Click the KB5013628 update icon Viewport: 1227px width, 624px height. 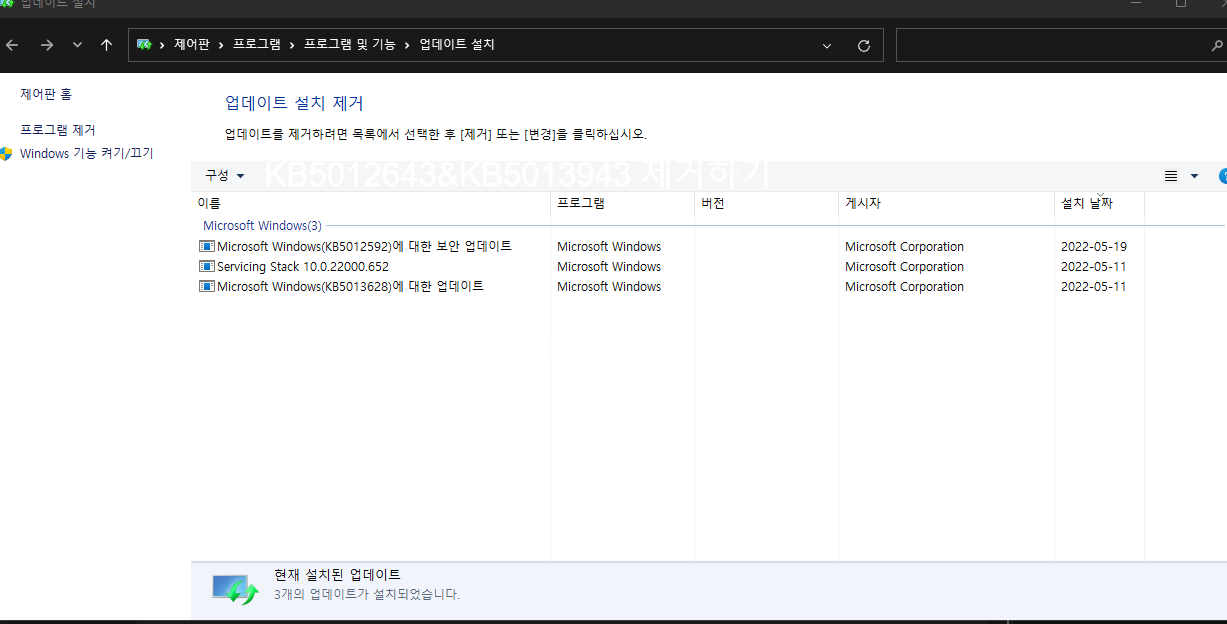pyautogui.click(x=207, y=286)
